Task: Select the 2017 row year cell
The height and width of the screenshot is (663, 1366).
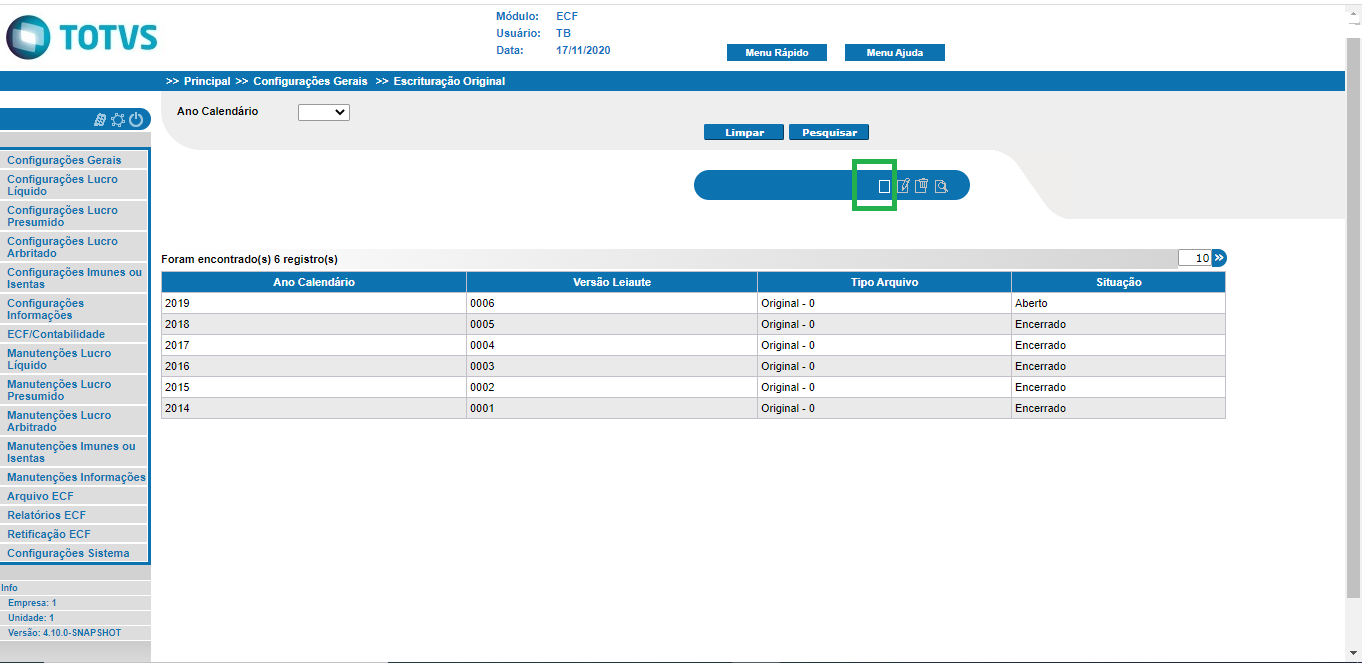Action: 314,345
